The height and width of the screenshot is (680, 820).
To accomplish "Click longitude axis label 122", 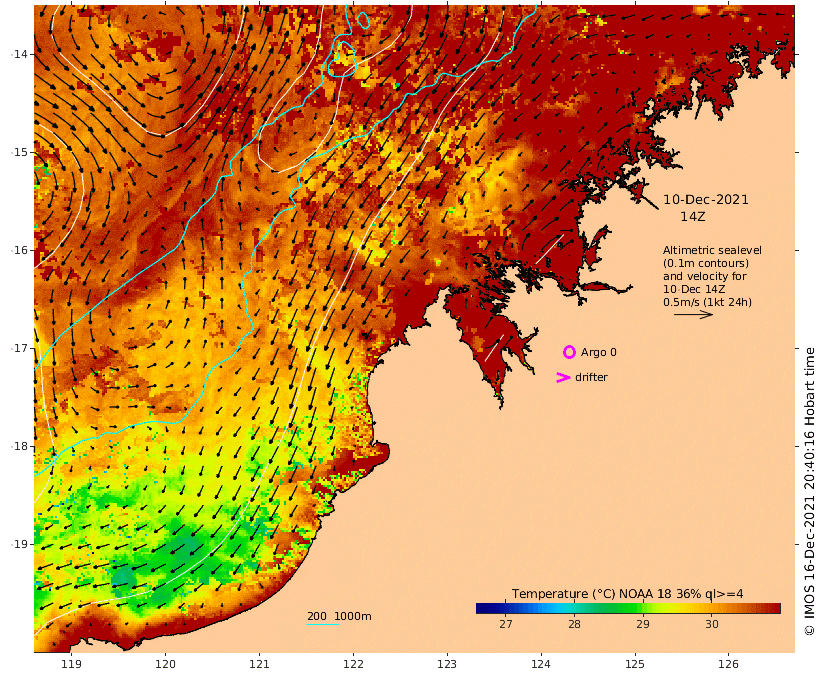I will 353,664.
